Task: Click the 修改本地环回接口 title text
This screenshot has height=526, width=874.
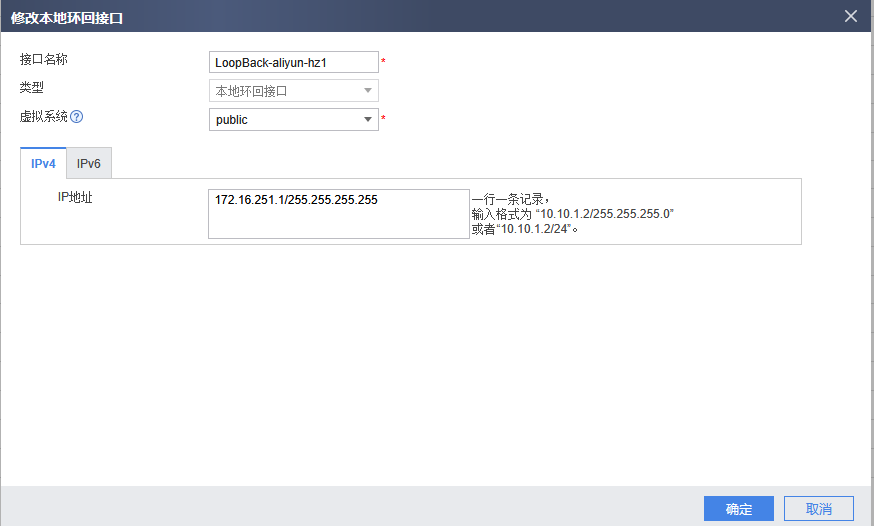Action: click(x=69, y=17)
